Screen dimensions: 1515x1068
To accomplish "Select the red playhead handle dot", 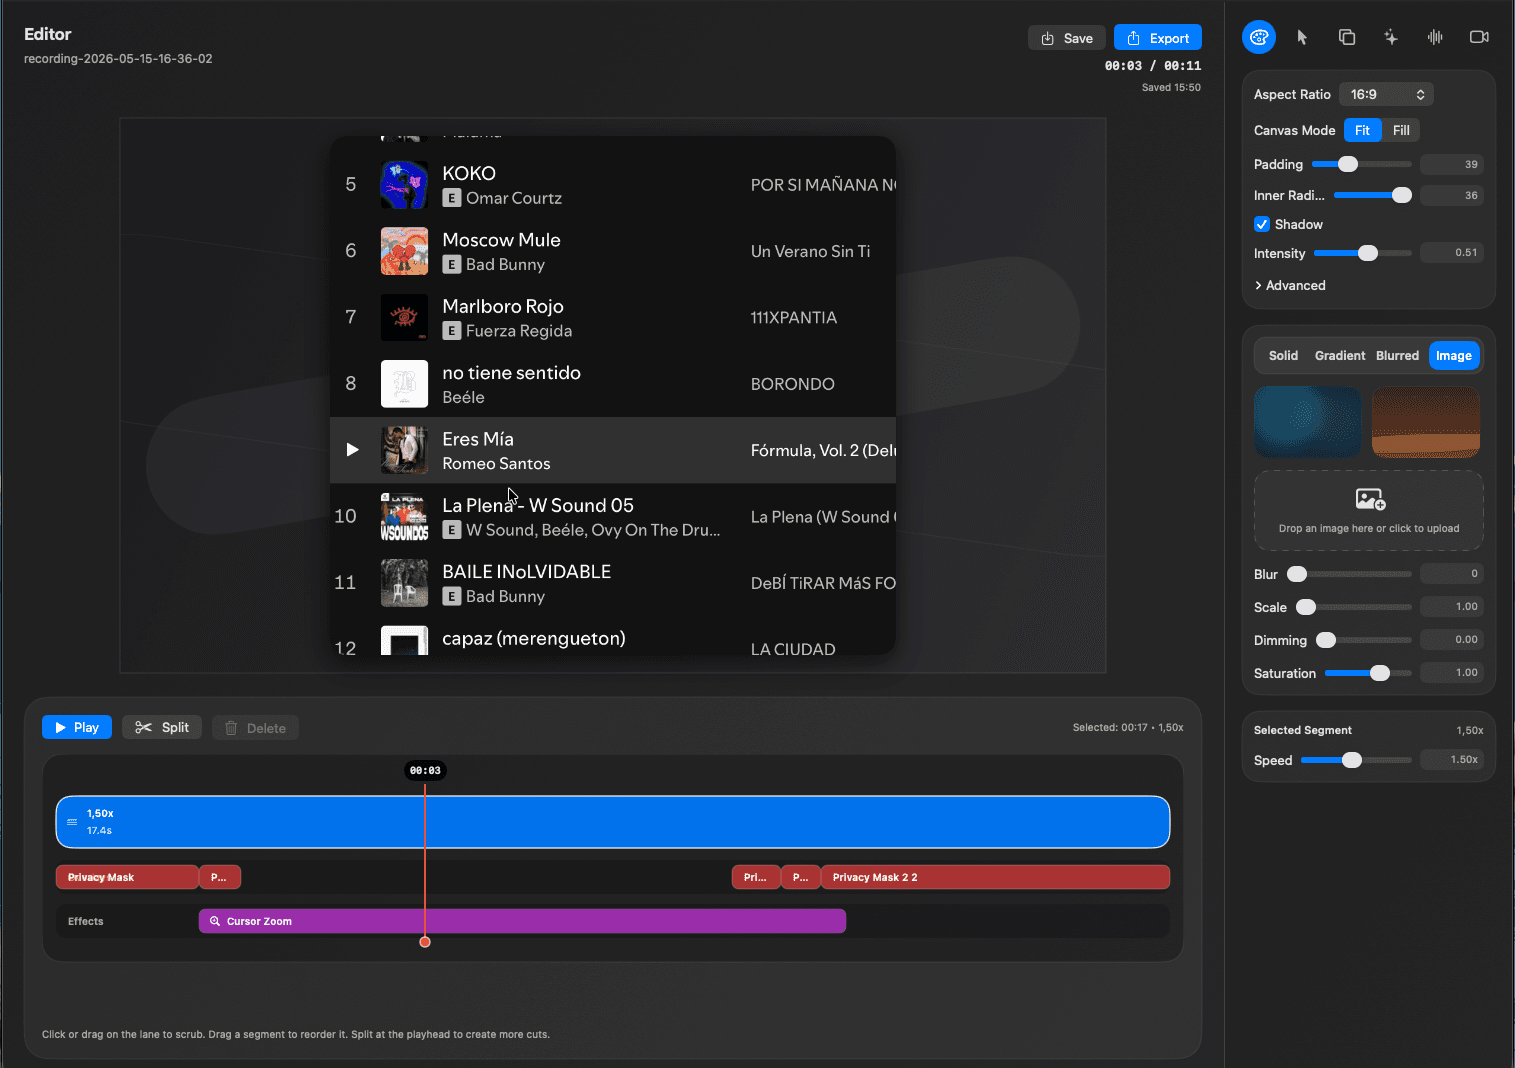I will tap(425, 942).
